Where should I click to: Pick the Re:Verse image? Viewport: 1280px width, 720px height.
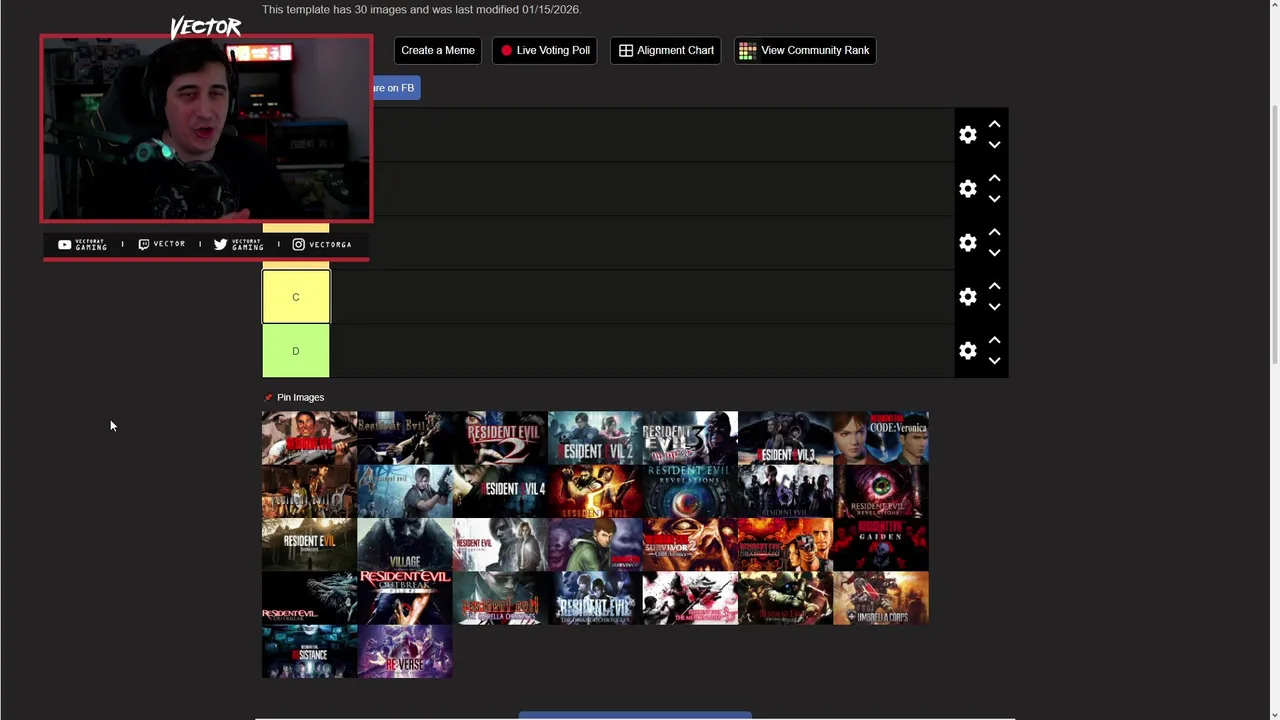click(405, 652)
